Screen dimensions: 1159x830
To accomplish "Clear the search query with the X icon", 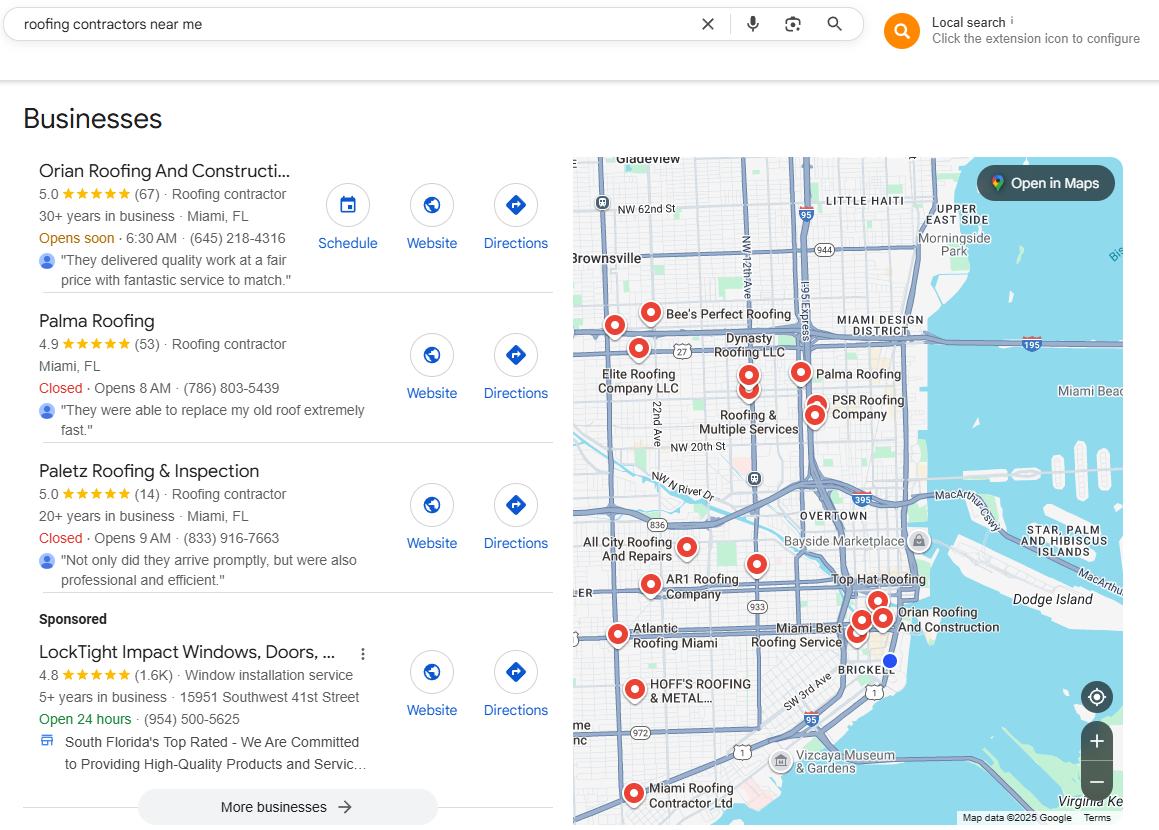I will [707, 24].
